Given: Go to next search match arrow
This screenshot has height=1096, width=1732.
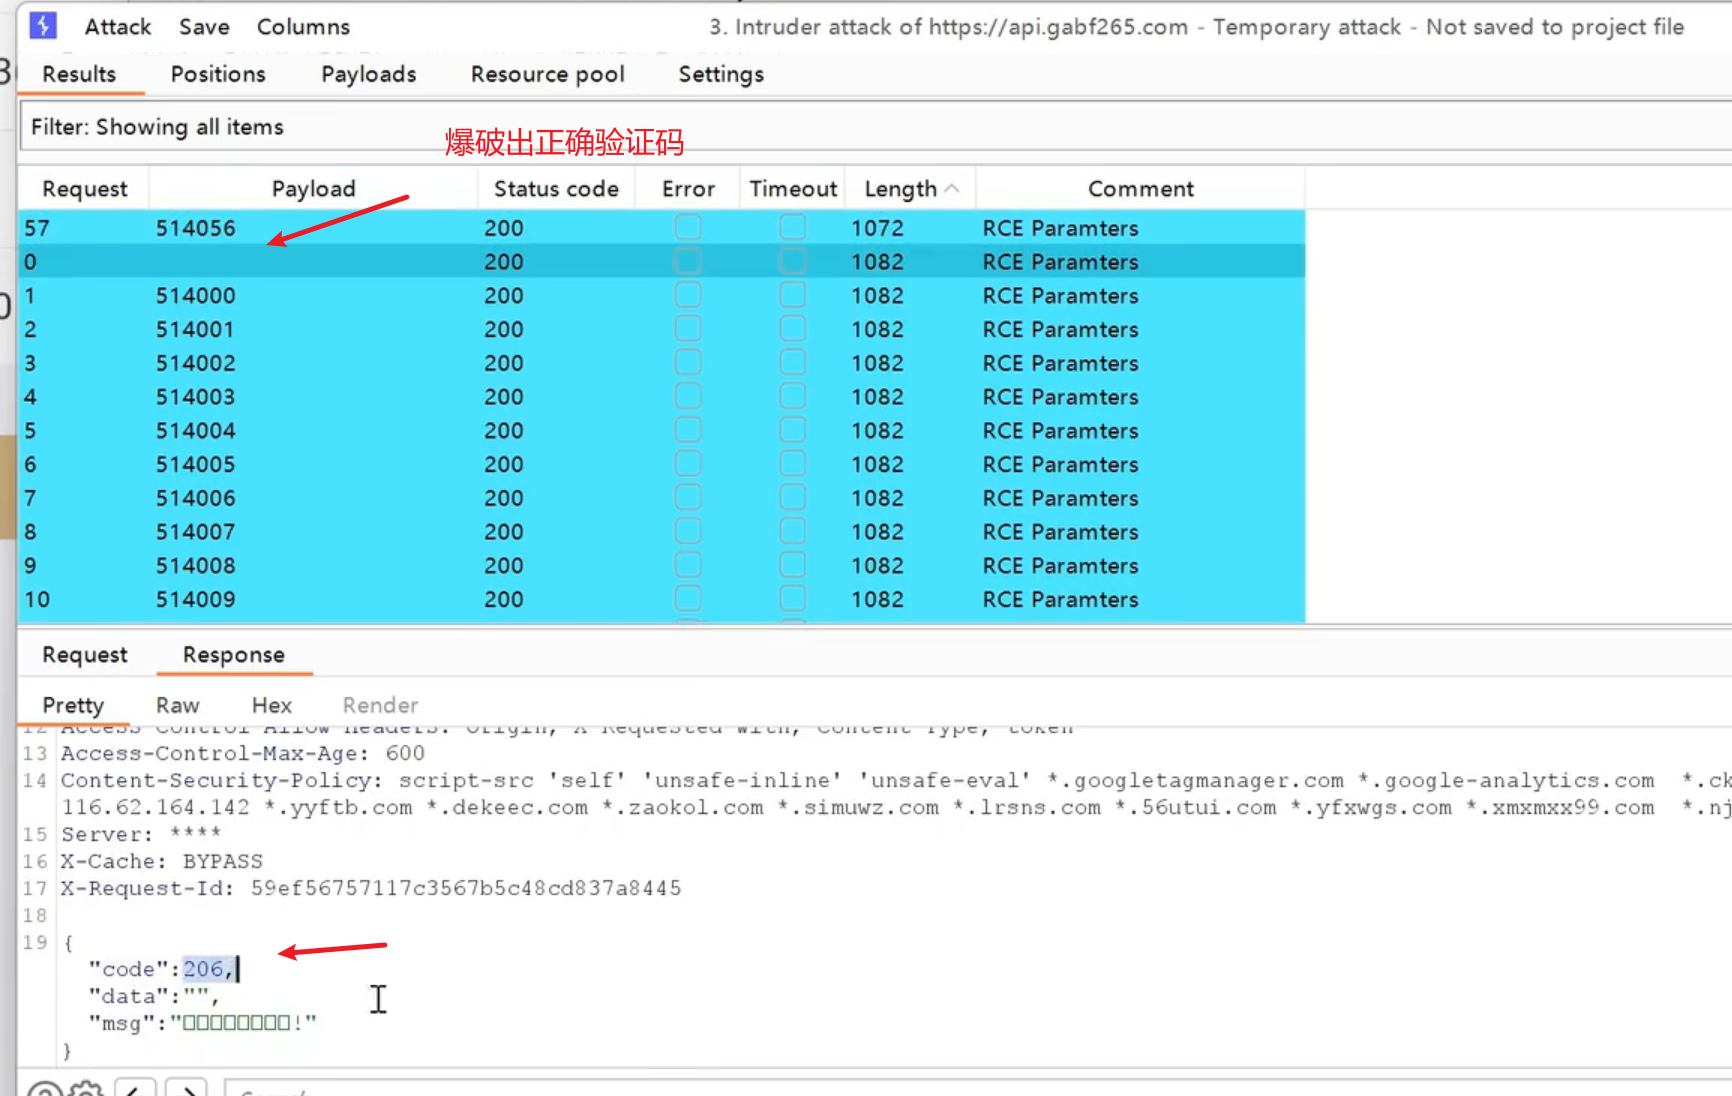Looking at the screenshot, I should [186, 1090].
